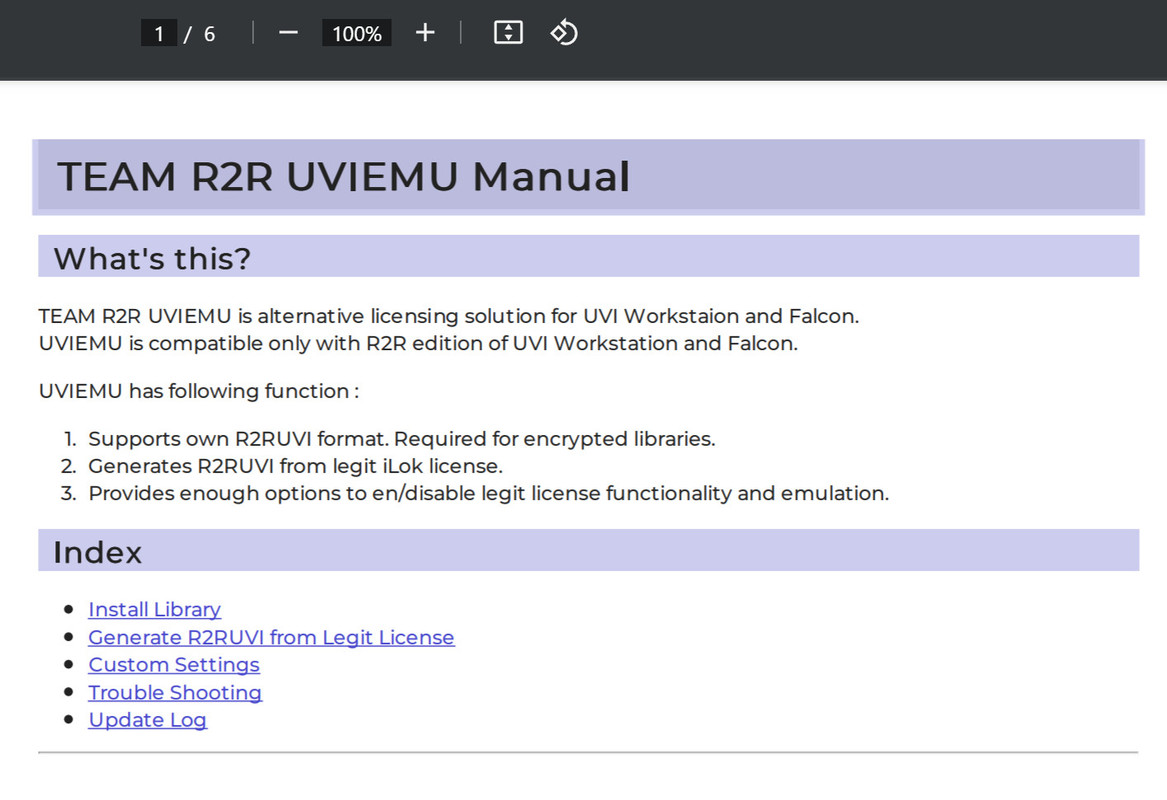Click the total page count 6
1167x800 pixels.
209,33
